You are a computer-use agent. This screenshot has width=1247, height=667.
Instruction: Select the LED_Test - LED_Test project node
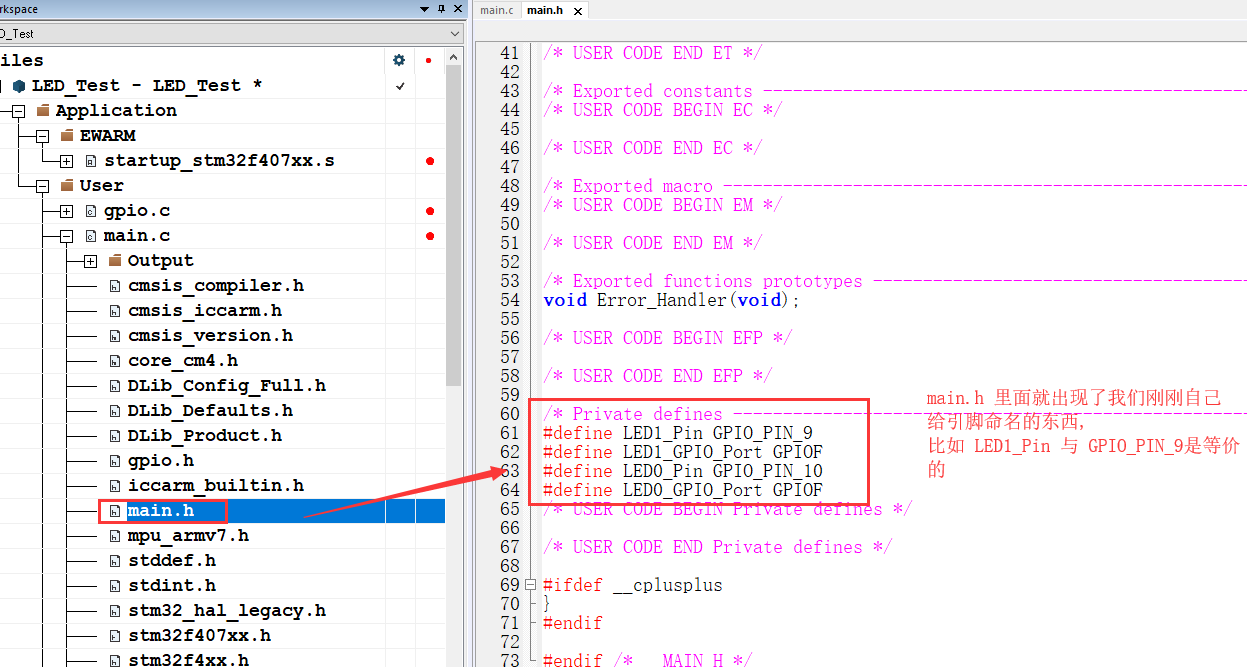coord(147,86)
